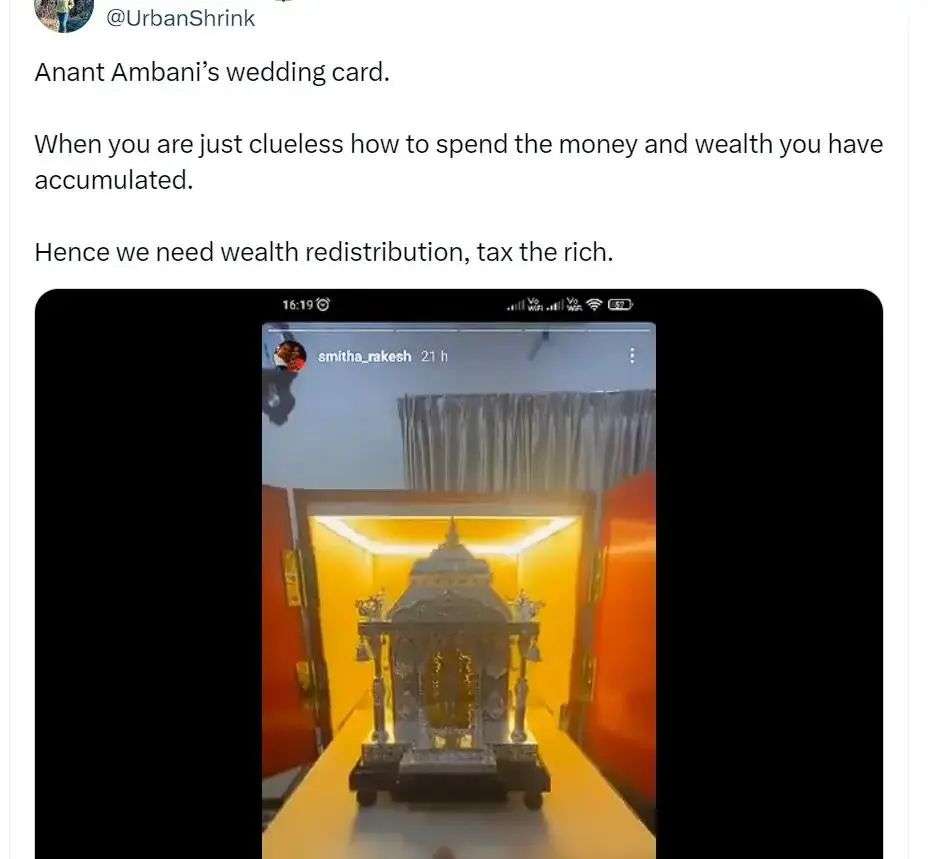Select the 'Anant Ambani's wedding card.' text
This screenshot has width=928, height=859.
tap(212, 73)
